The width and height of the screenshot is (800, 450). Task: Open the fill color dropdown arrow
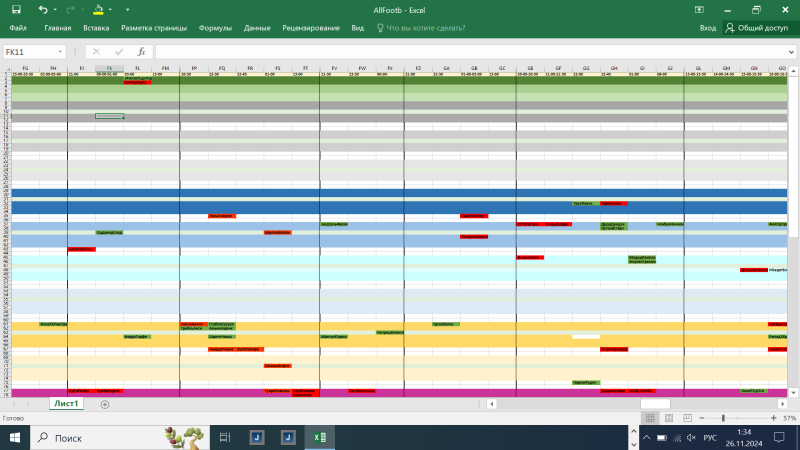110,9
